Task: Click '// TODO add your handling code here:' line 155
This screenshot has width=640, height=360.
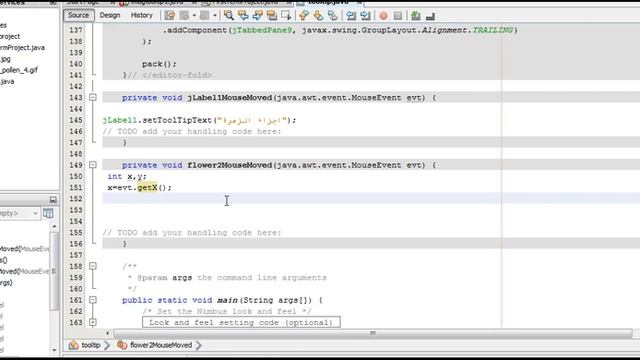Action: [192, 232]
